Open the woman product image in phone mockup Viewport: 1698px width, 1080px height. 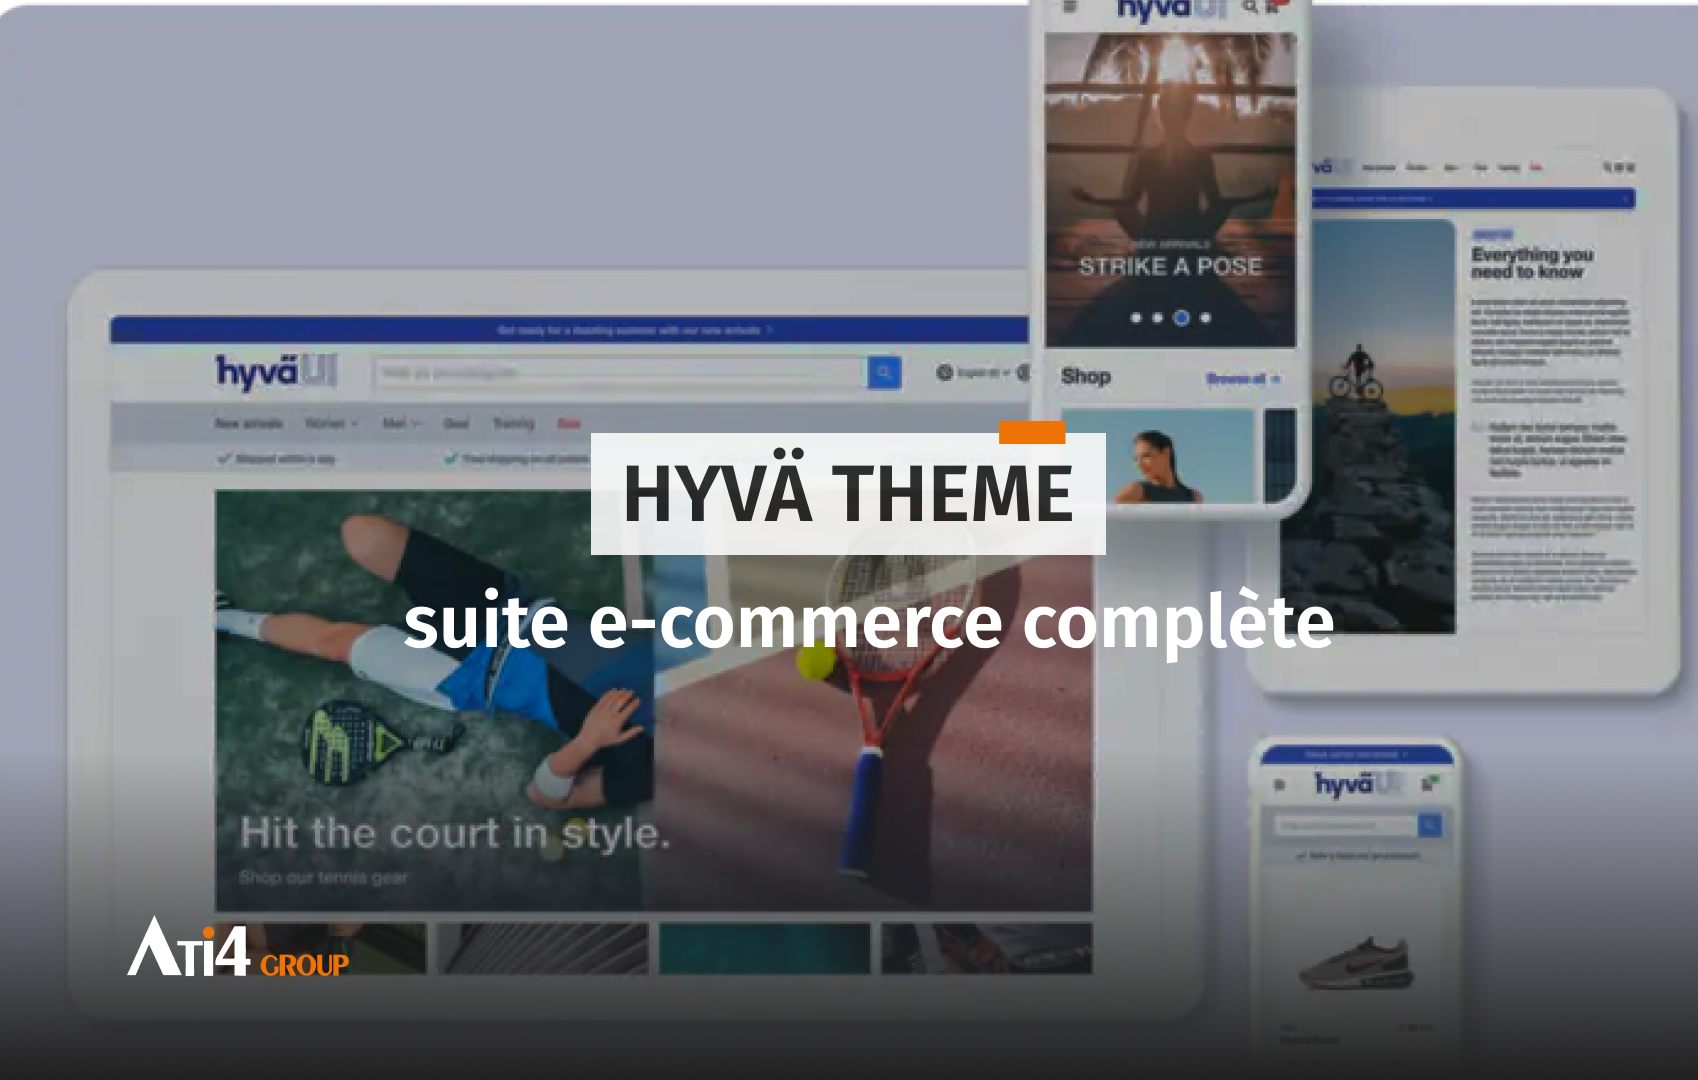pyautogui.click(x=1157, y=455)
